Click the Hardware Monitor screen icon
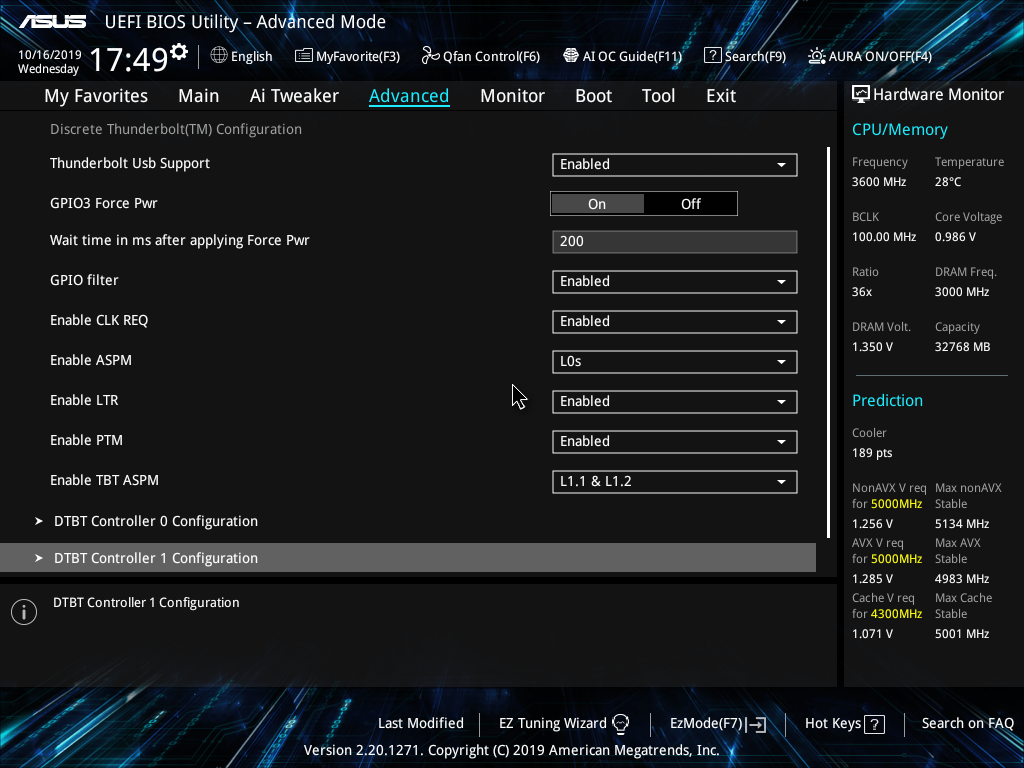This screenshot has width=1024, height=768. click(x=861, y=95)
